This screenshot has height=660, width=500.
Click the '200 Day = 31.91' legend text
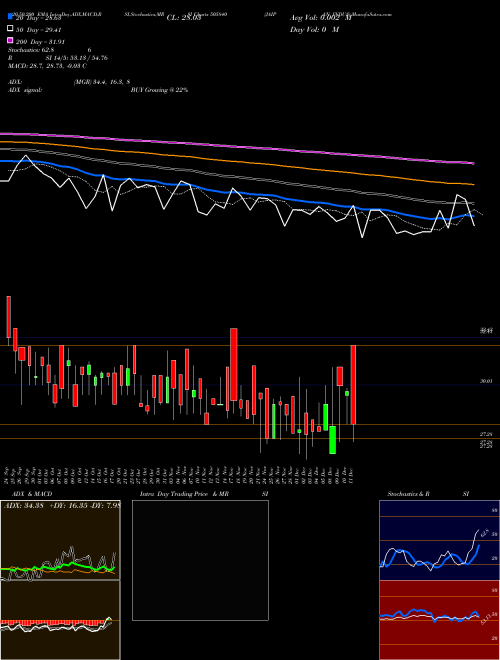point(40,42)
